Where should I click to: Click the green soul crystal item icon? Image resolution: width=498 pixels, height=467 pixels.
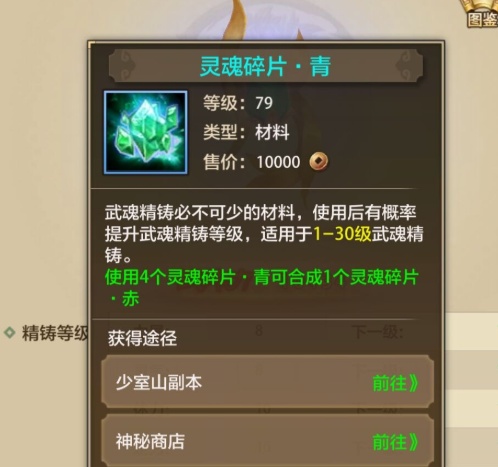tap(146, 132)
